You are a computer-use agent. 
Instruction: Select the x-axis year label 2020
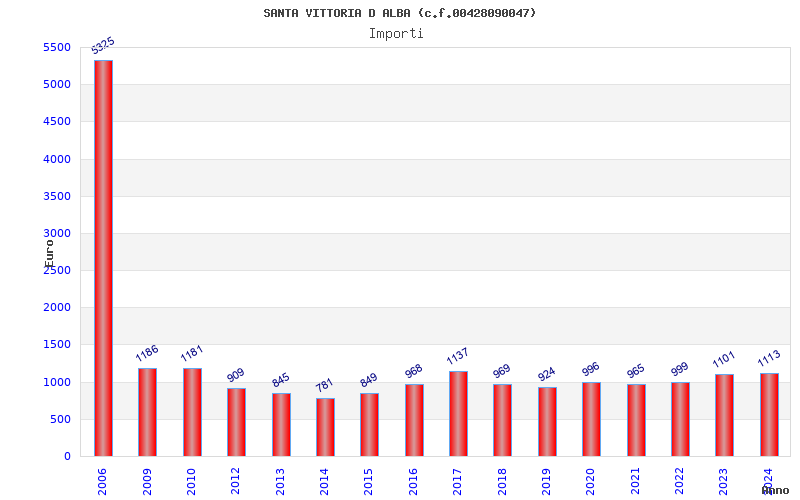click(x=591, y=482)
